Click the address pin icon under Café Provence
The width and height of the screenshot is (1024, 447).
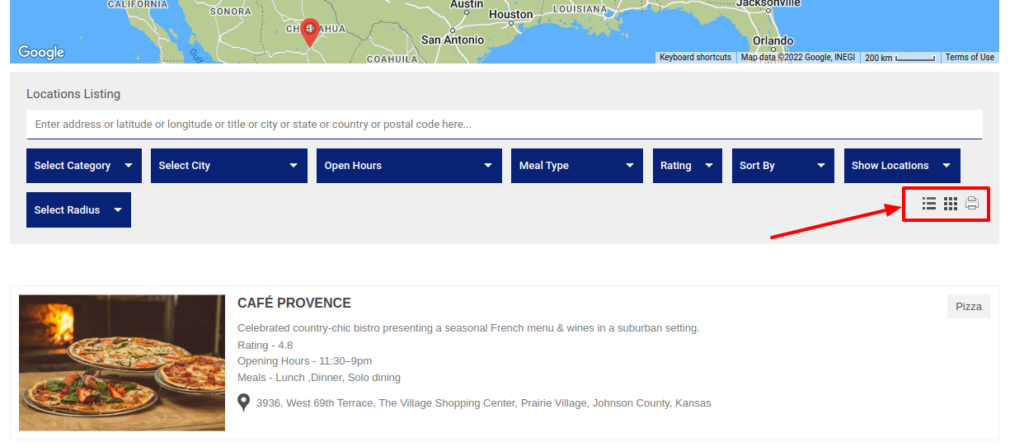coord(244,402)
